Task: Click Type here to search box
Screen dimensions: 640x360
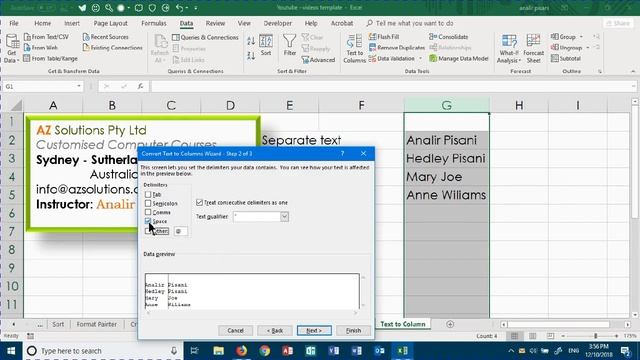Action: point(102,351)
